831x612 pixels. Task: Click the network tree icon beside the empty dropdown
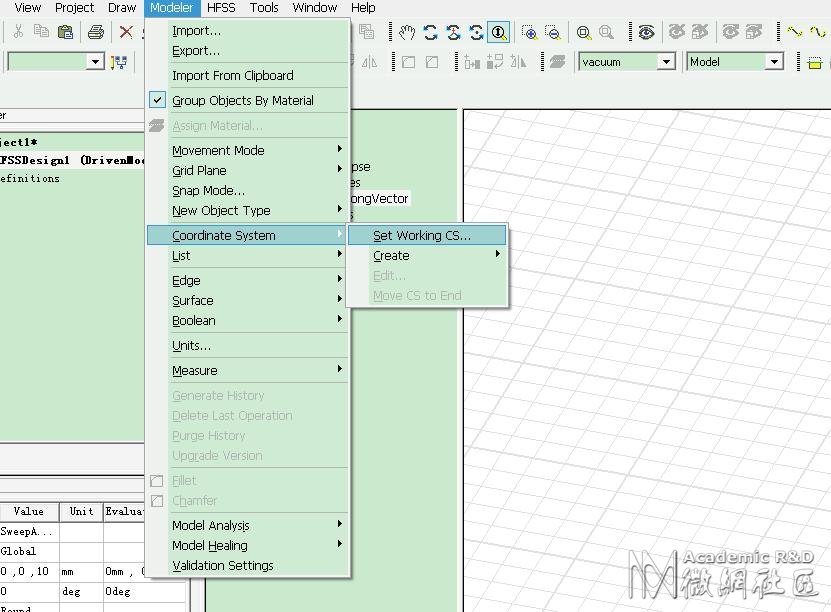[119, 63]
